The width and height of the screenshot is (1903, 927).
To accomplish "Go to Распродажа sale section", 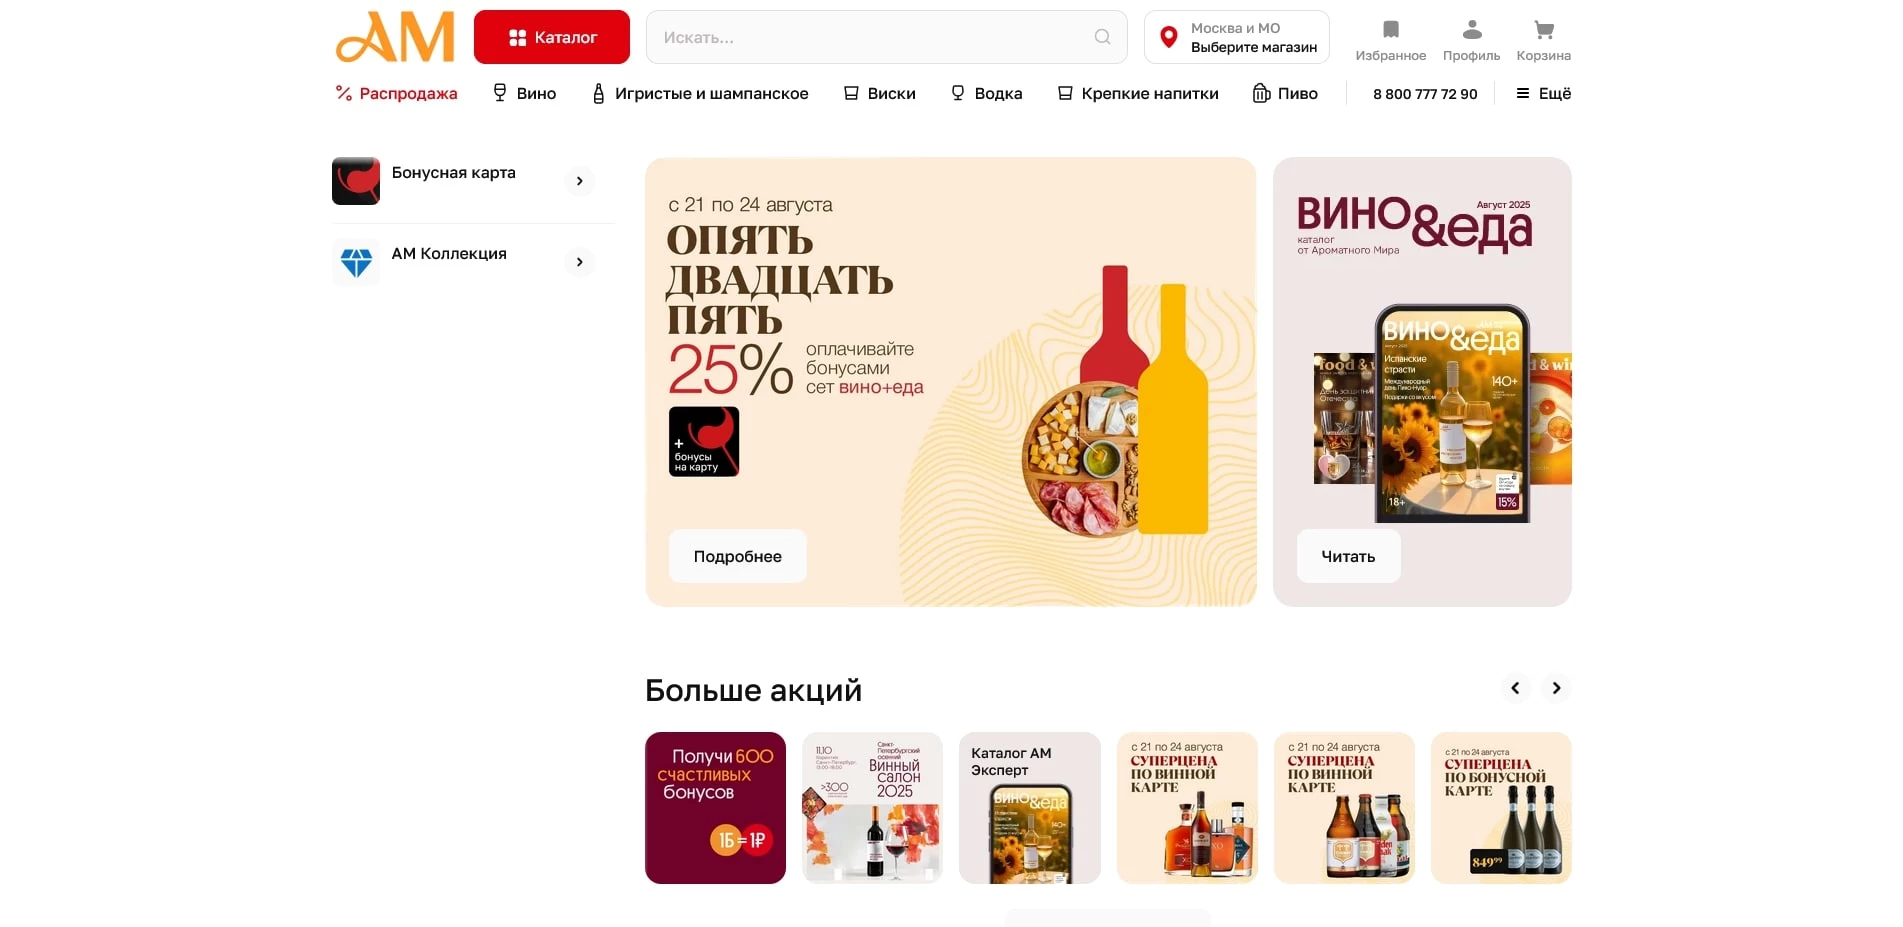I will point(396,93).
